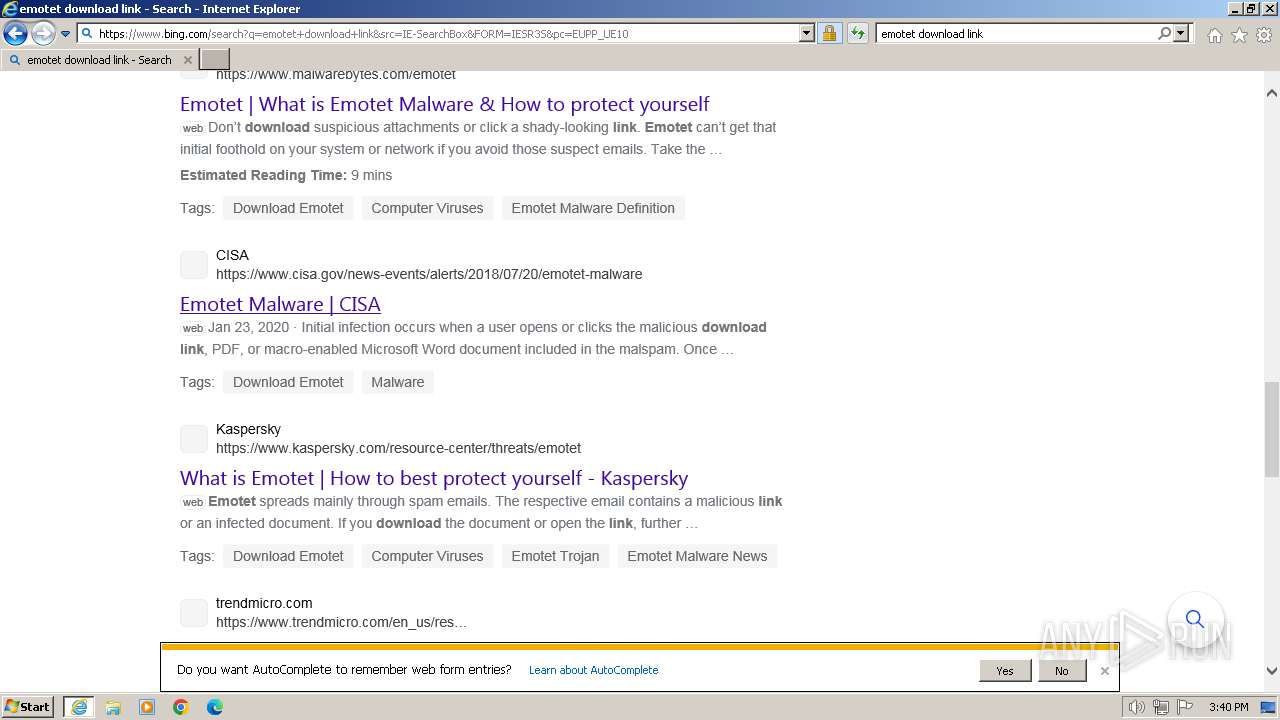Click 'Download Emotet' tag under CISA result

pos(288,382)
